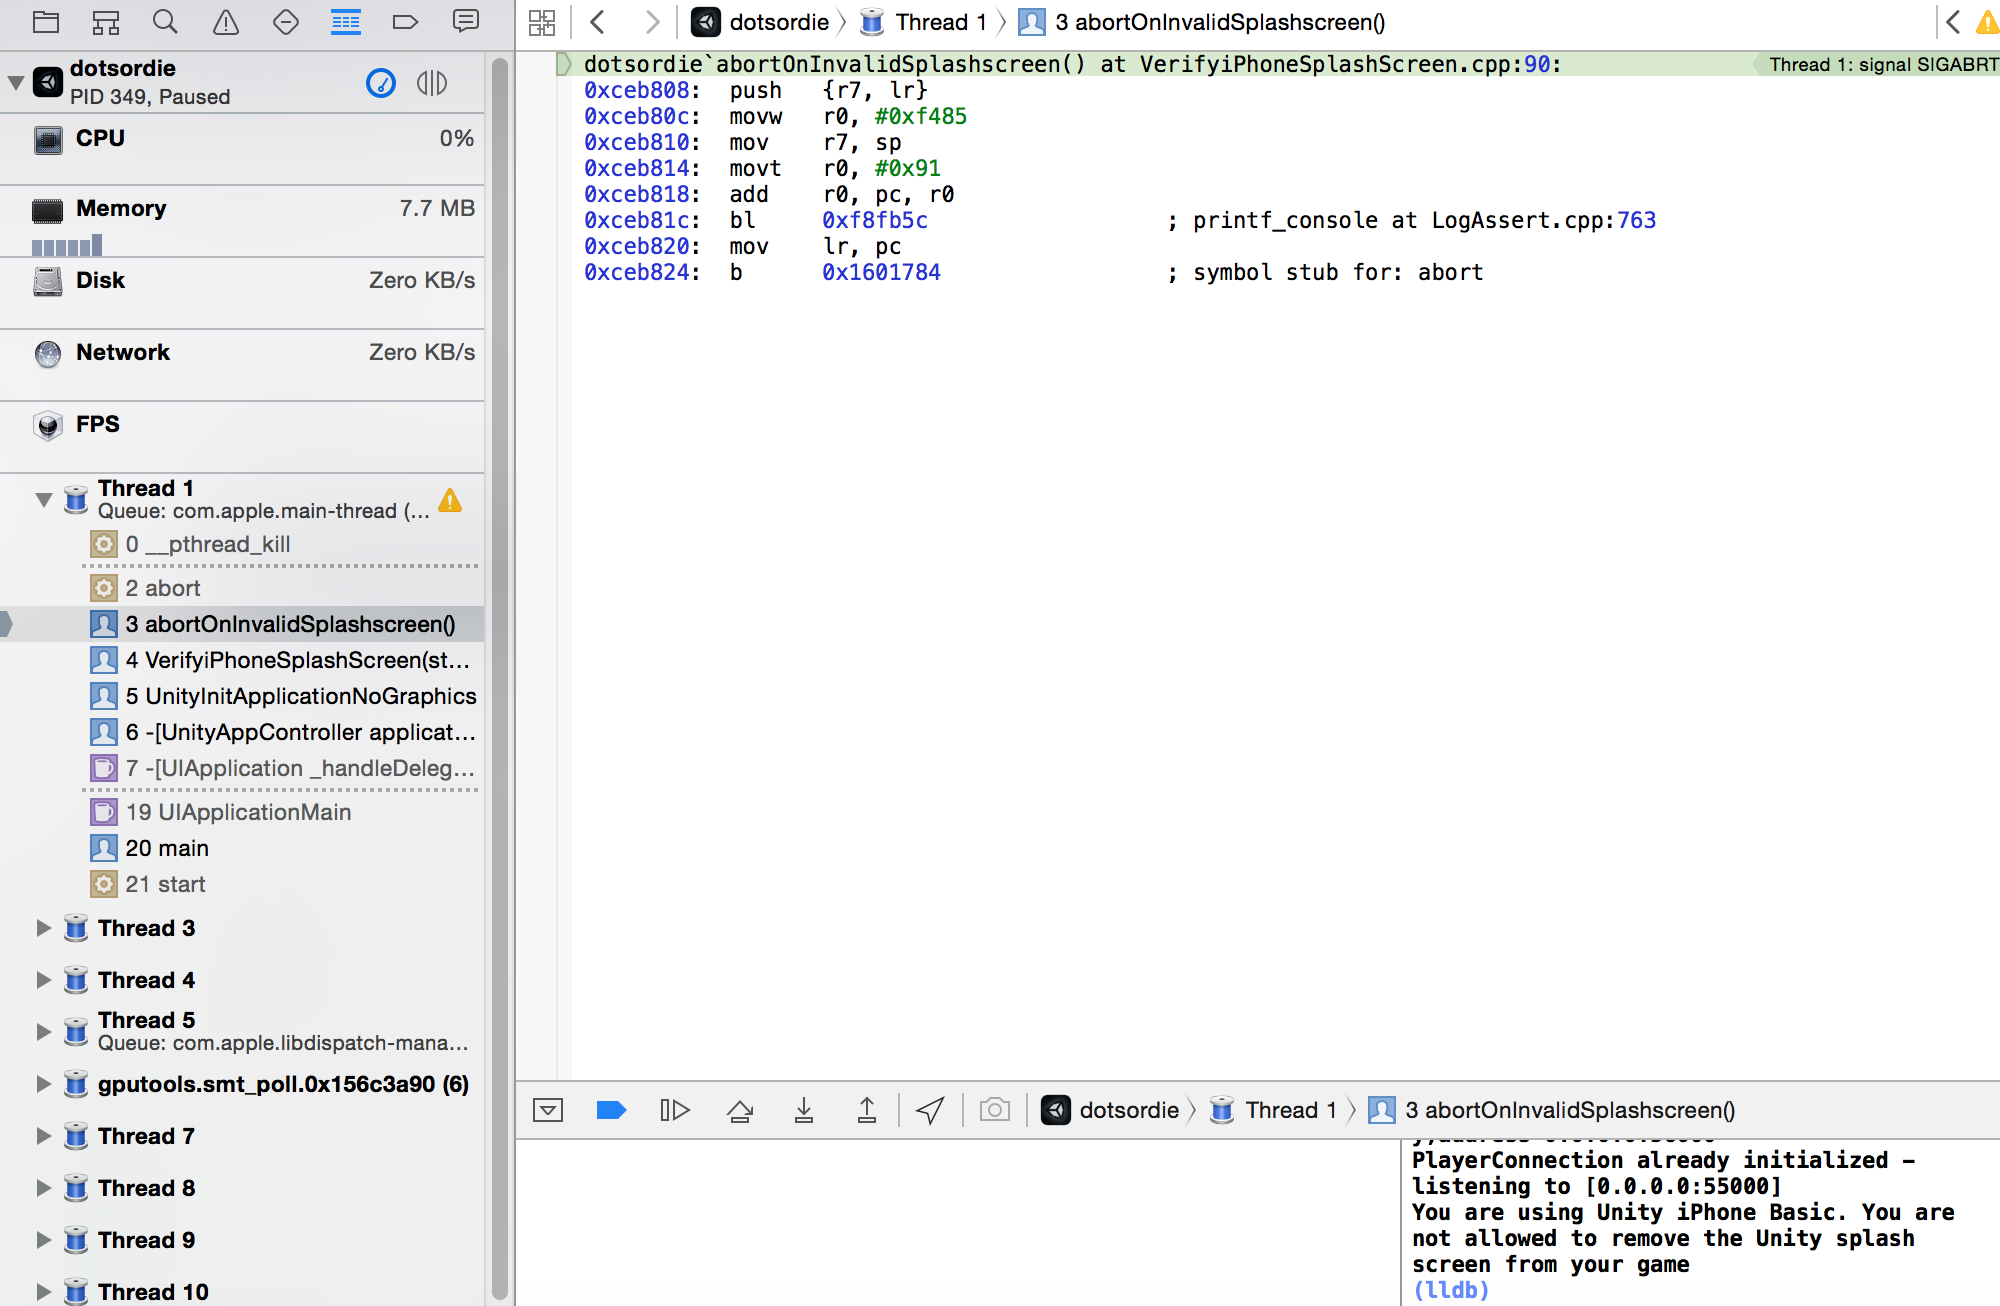
Task: Open the Symbol navigator icon
Action: (105, 21)
